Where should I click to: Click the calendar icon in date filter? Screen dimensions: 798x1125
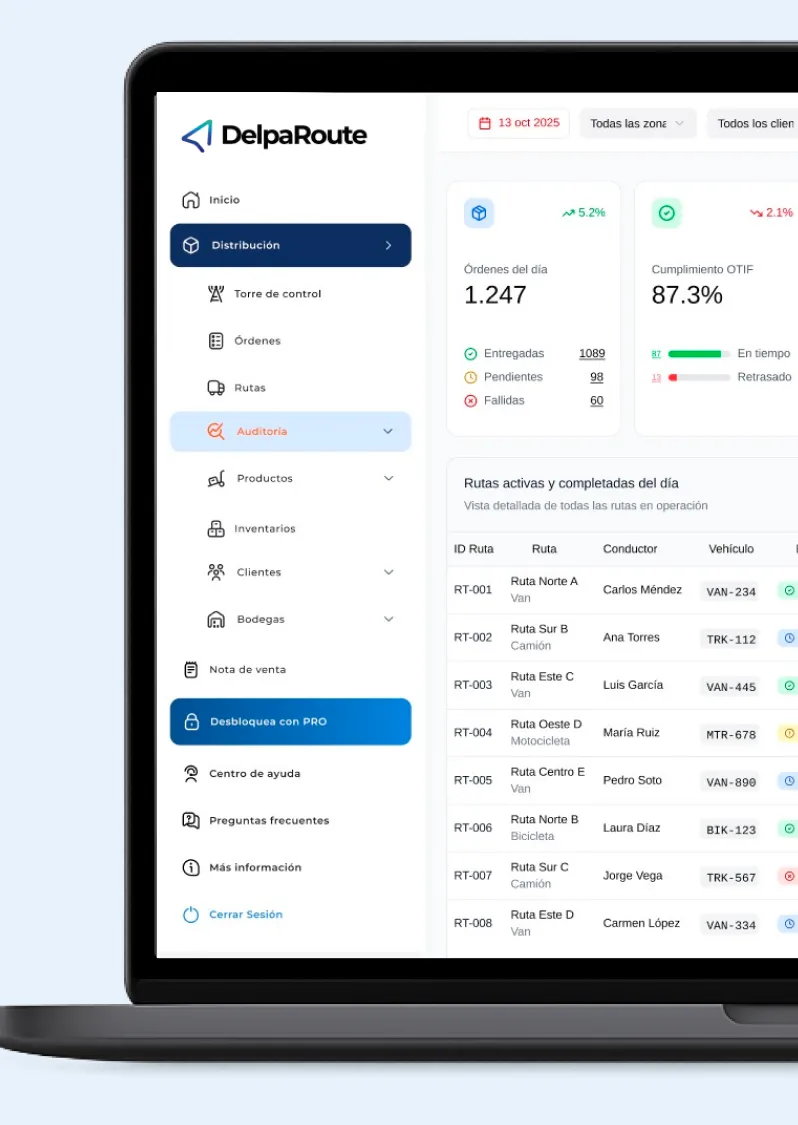[485, 123]
